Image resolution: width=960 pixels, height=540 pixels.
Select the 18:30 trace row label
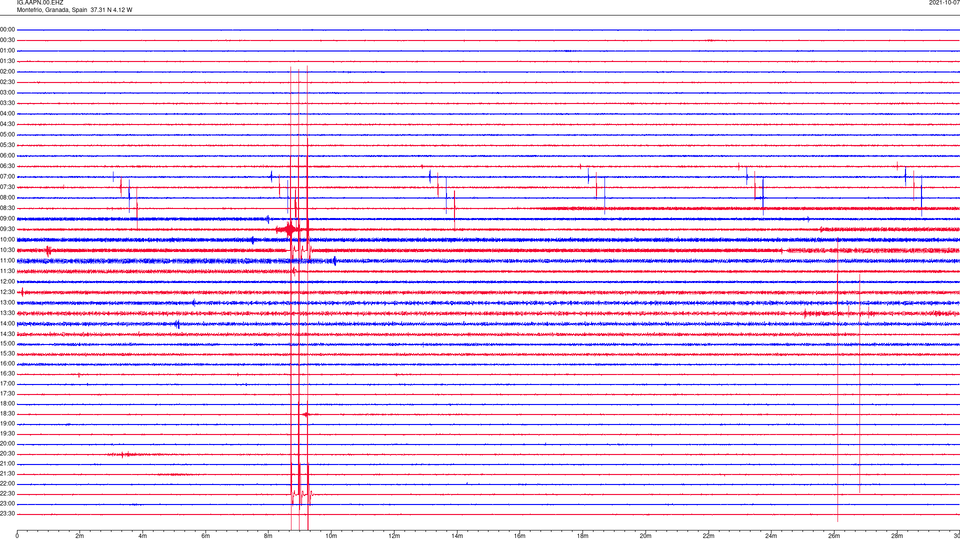click(7, 413)
